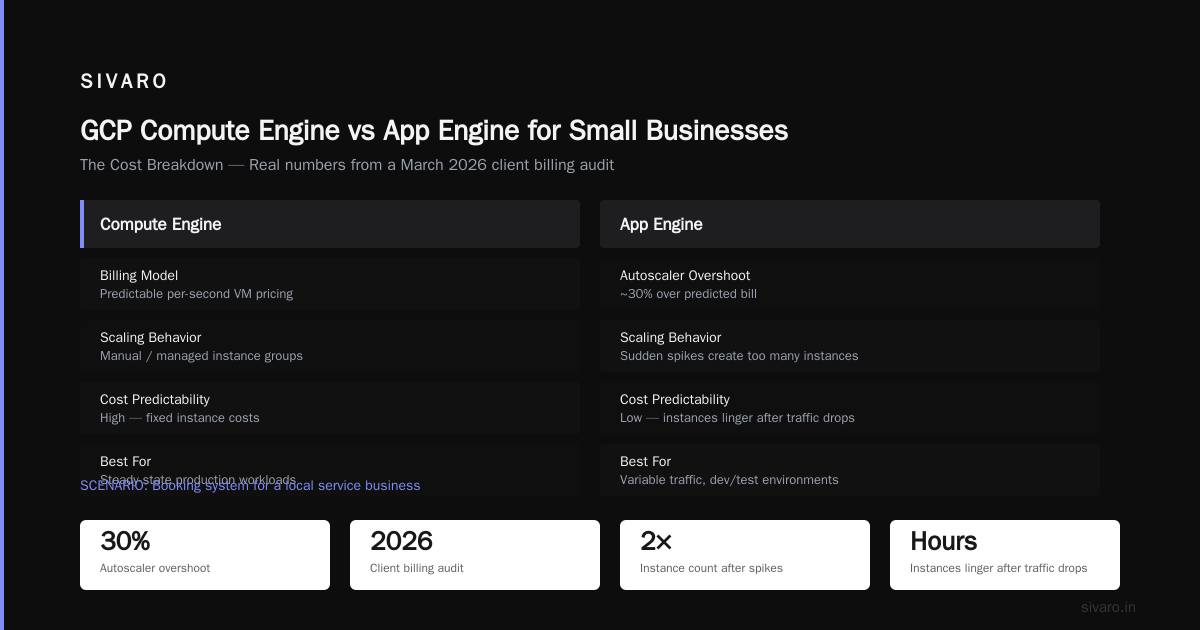Image resolution: width=1200 pixels, height=630 pixels.
Task: Select the Compute Engine column header
Action: pyautogui.click(x=330, y=224)
